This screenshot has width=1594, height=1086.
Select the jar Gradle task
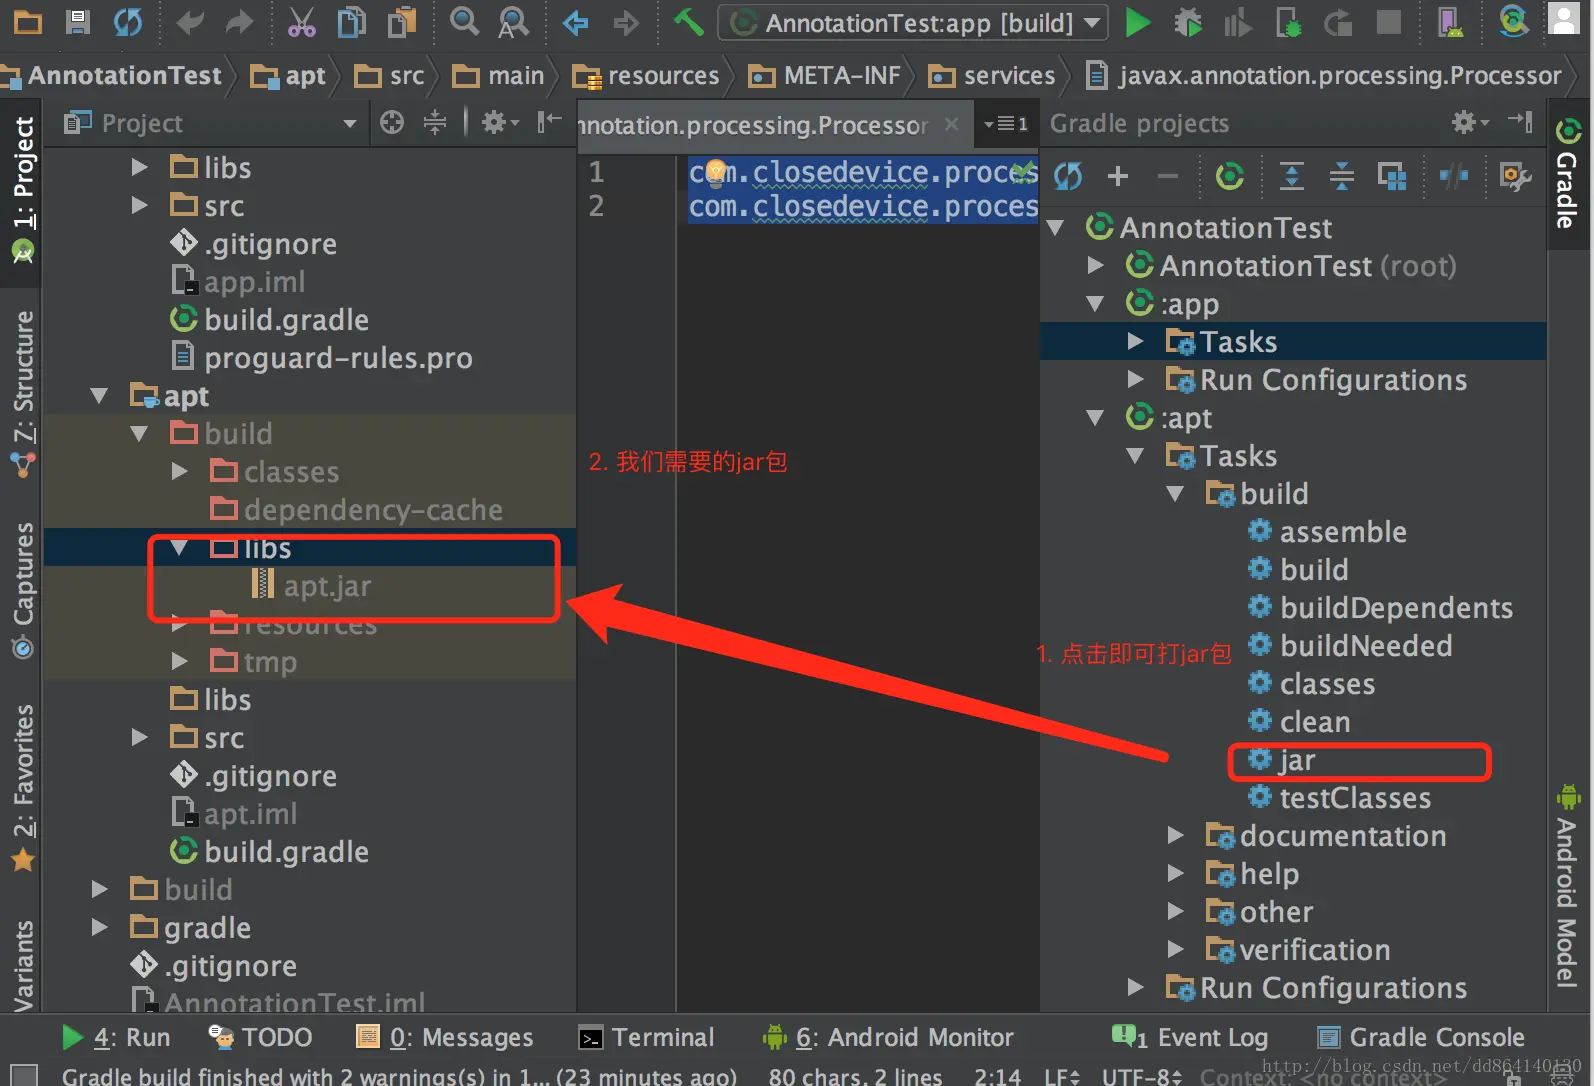coord(1297,760)
